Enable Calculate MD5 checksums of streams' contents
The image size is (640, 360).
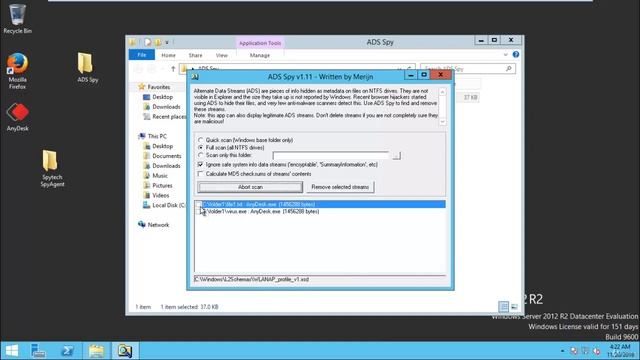pyautogui.click(x=200, y=174)
